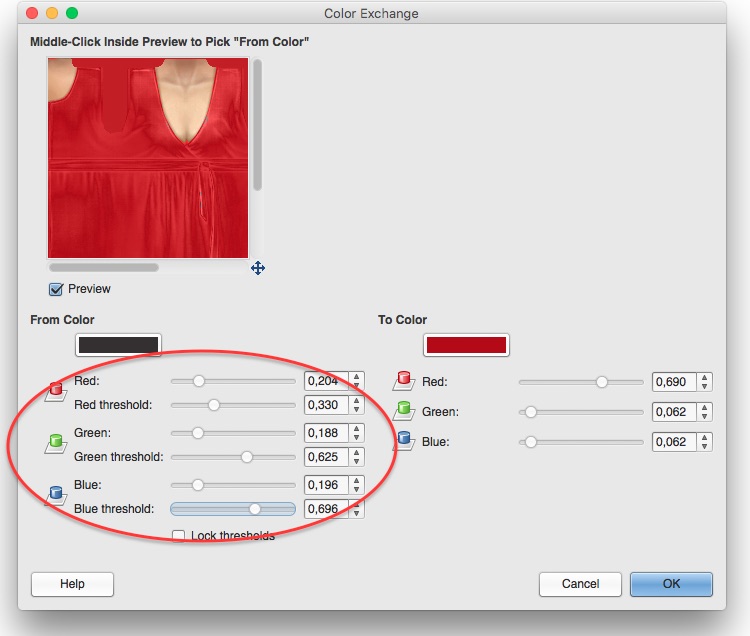
Task: Click the To Color red channel icon
Action: point(404,382)
